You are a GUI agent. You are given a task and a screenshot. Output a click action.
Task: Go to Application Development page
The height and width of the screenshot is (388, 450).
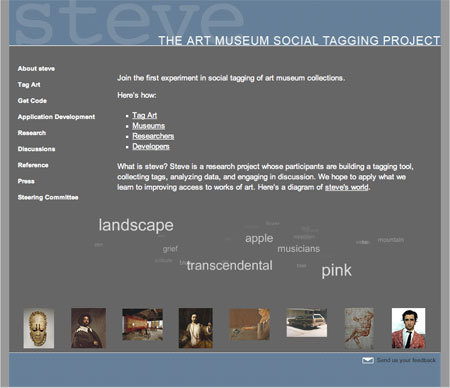pos(56,117)
